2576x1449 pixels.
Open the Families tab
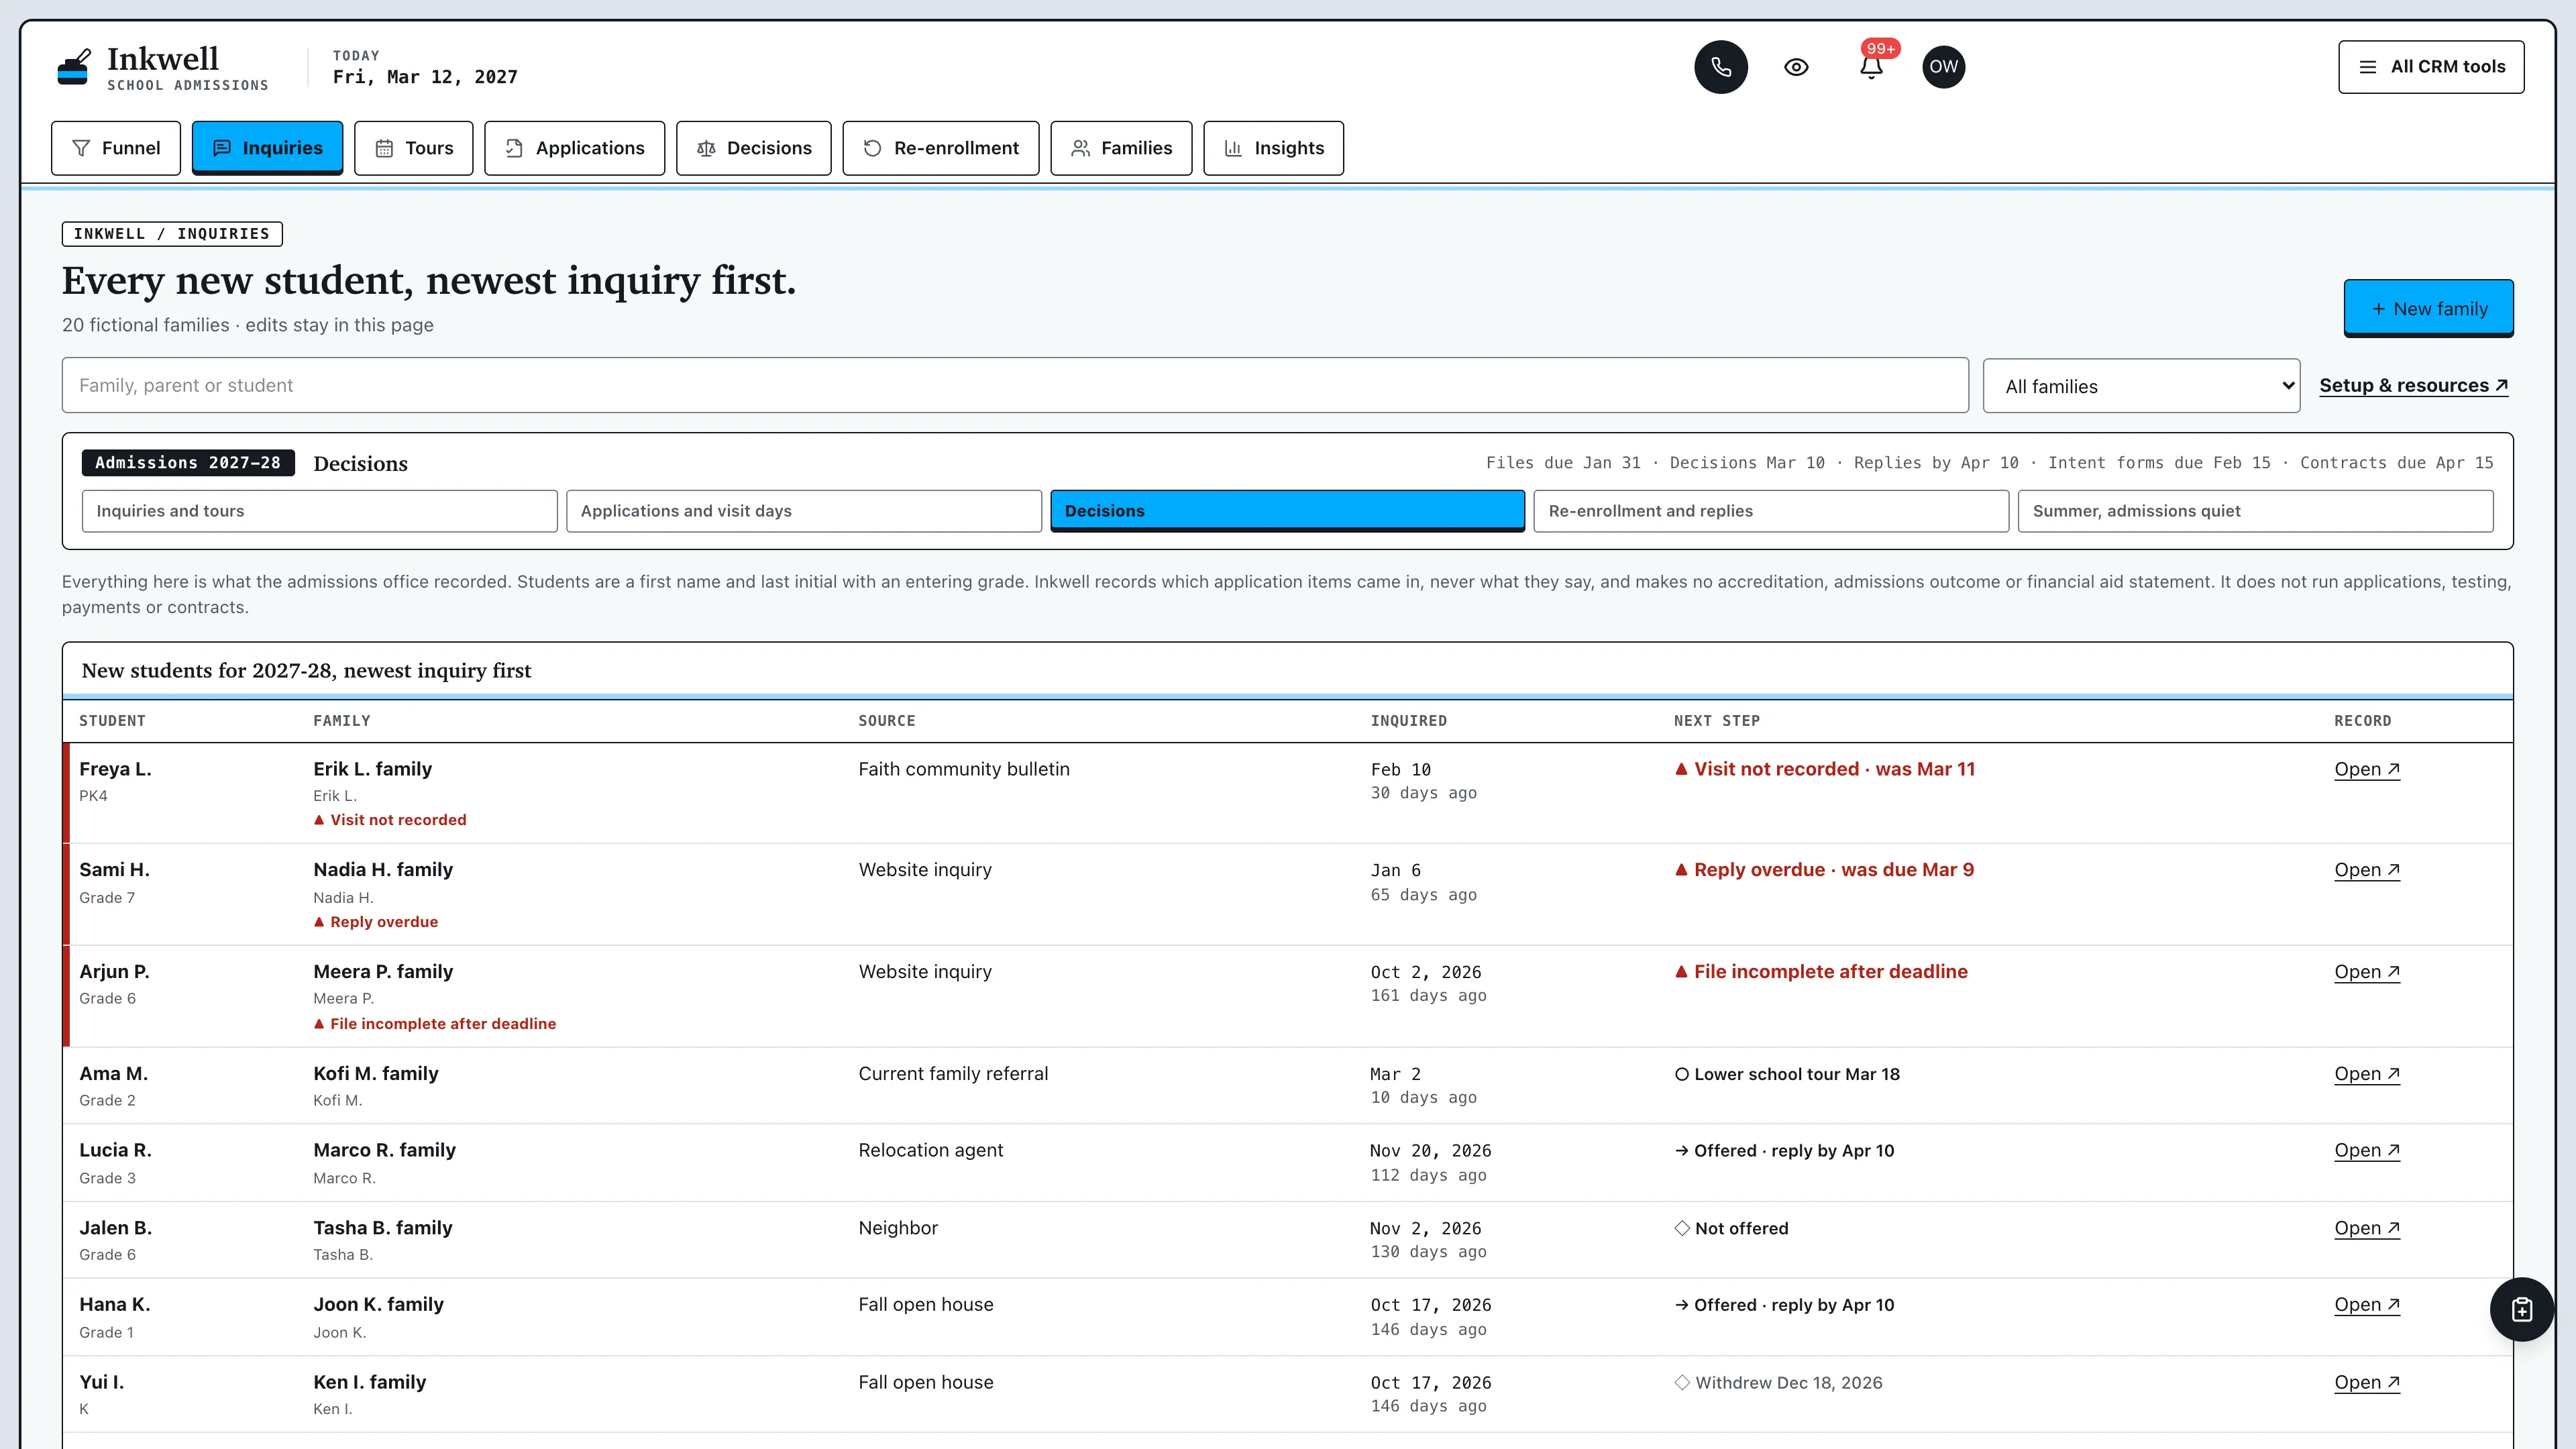point(1121,148)
